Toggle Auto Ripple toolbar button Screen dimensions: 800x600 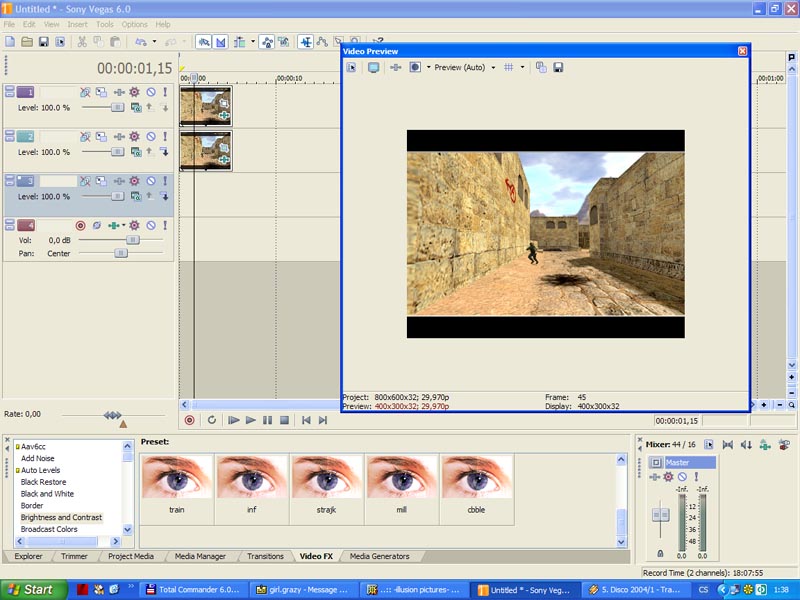click(x=239, y=42)
